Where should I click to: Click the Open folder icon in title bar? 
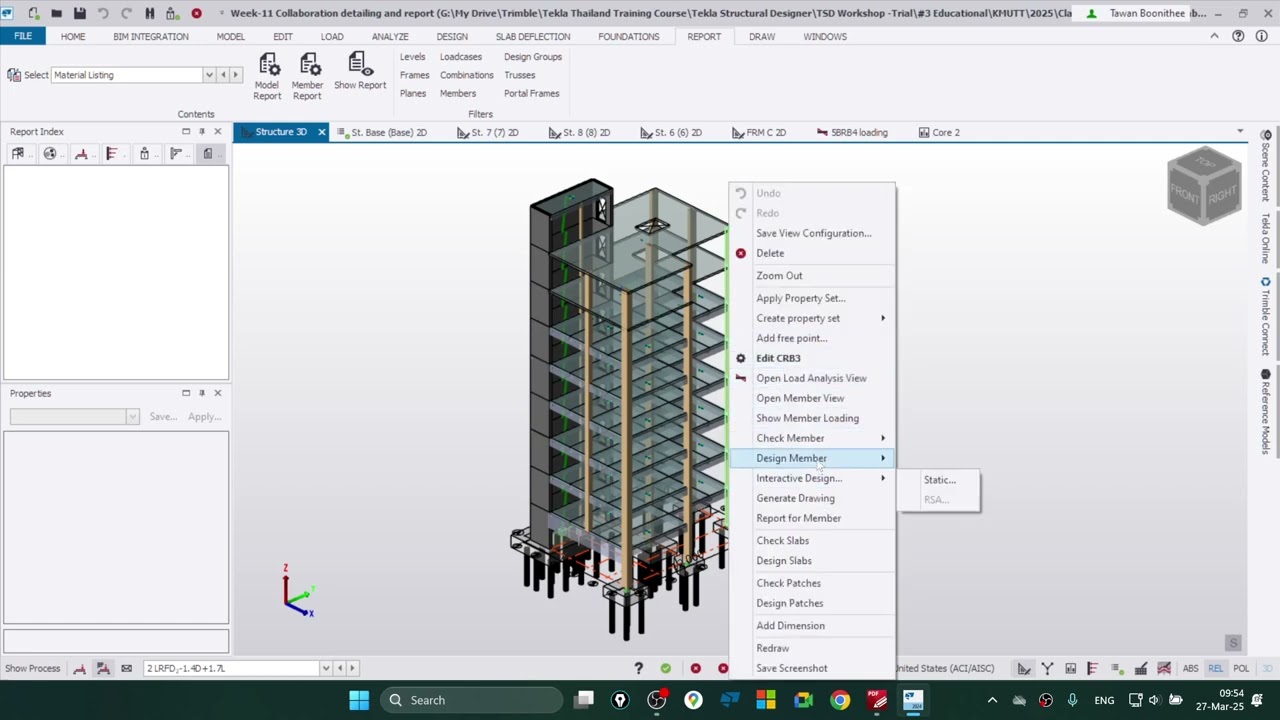point(57,13)
